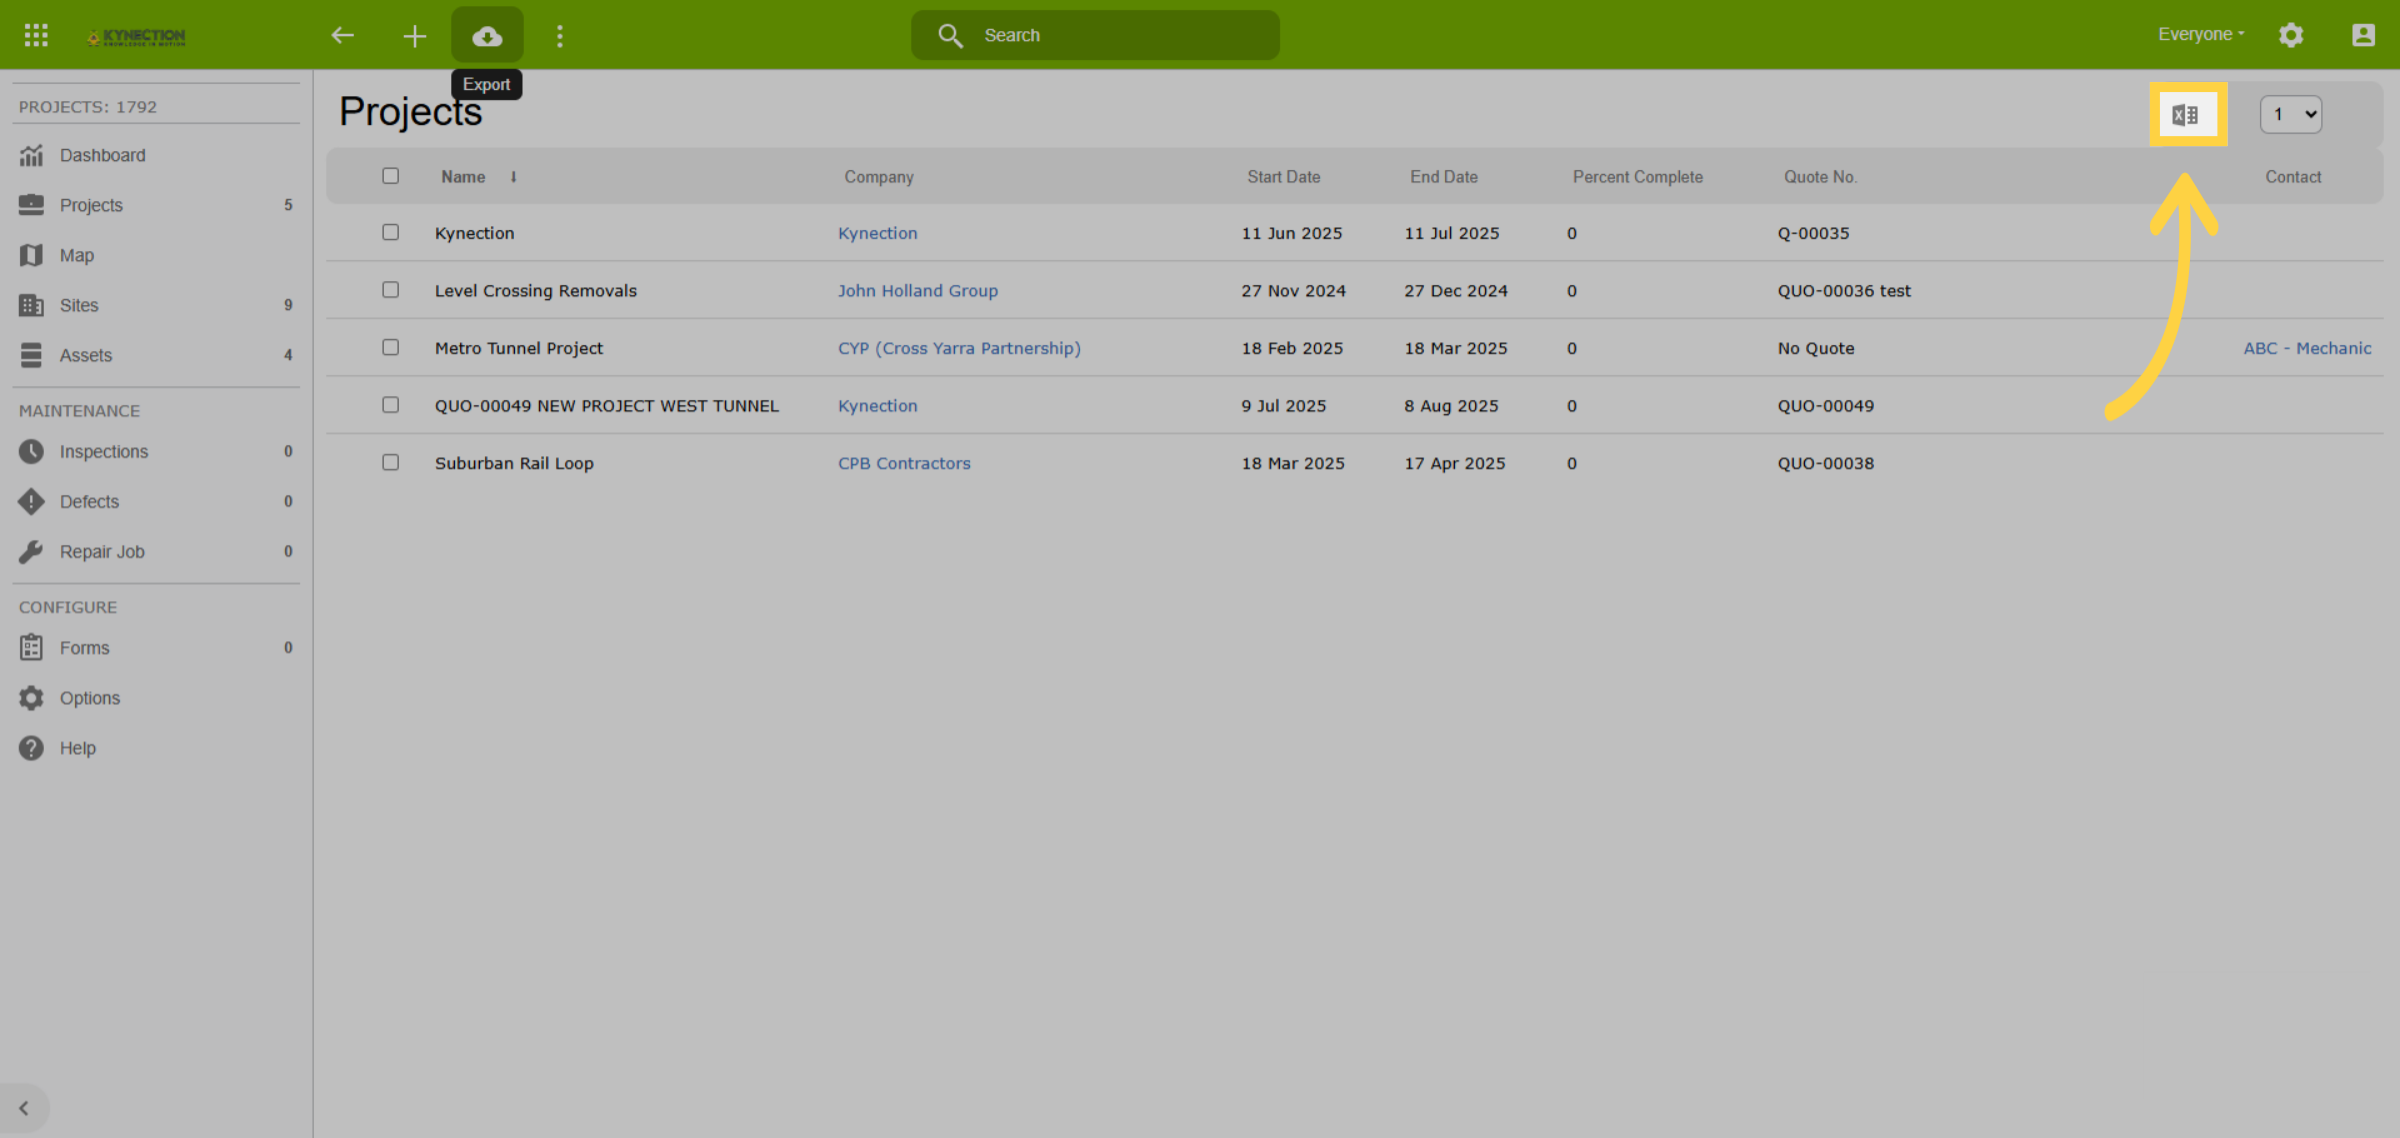2400x1138 pixels.
Task: Open the Level Crossing Removals project
Action: 536,291
